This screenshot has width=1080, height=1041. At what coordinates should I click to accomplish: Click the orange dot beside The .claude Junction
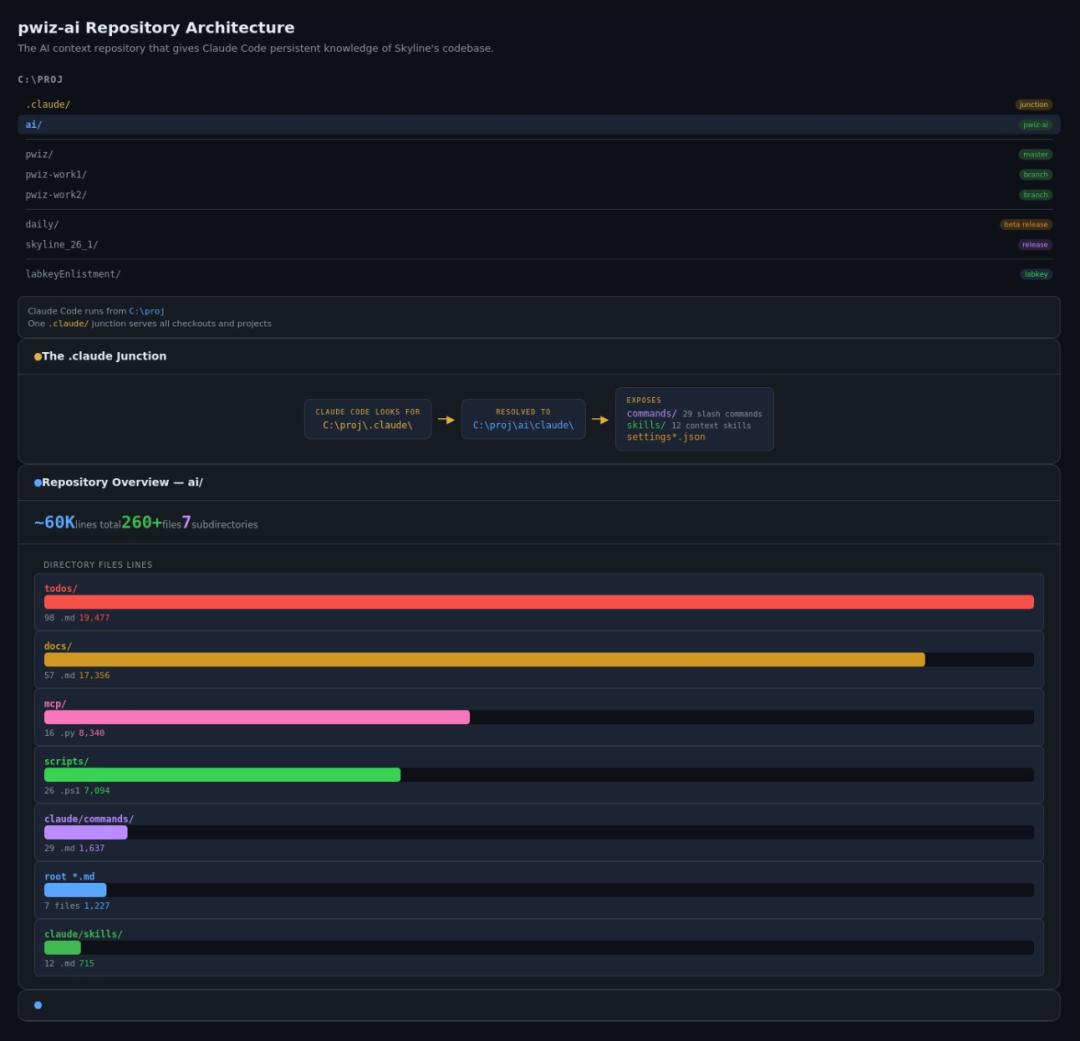[x=38, y=357]
